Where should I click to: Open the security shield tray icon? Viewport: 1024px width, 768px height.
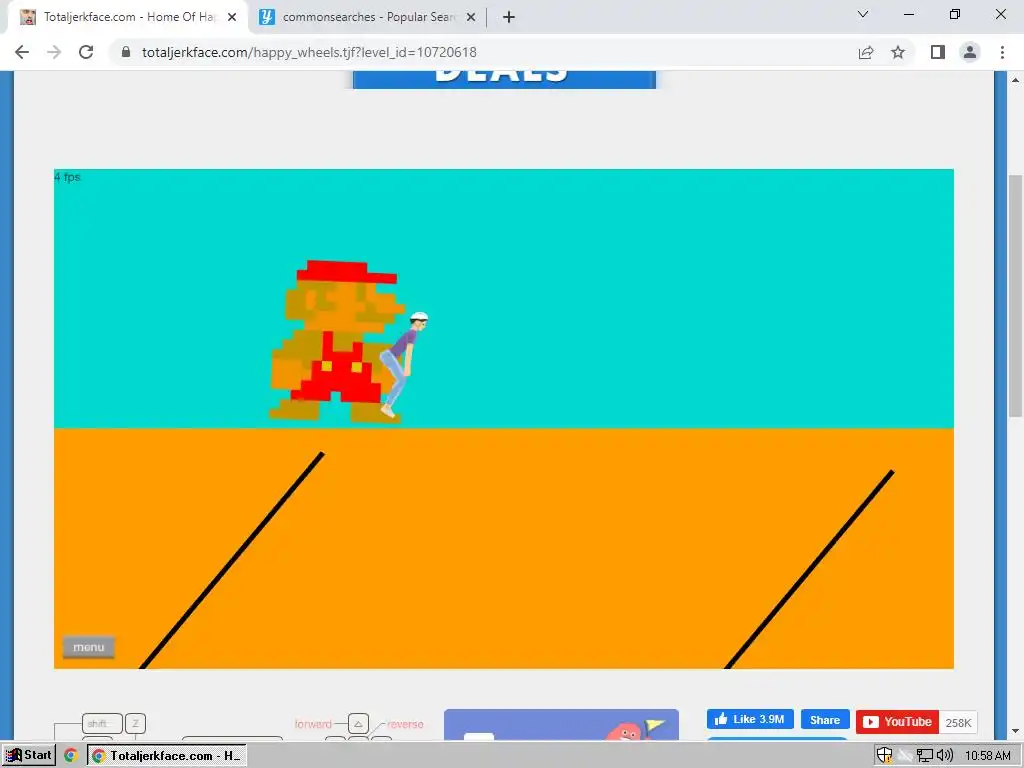(x=884, y=756)
